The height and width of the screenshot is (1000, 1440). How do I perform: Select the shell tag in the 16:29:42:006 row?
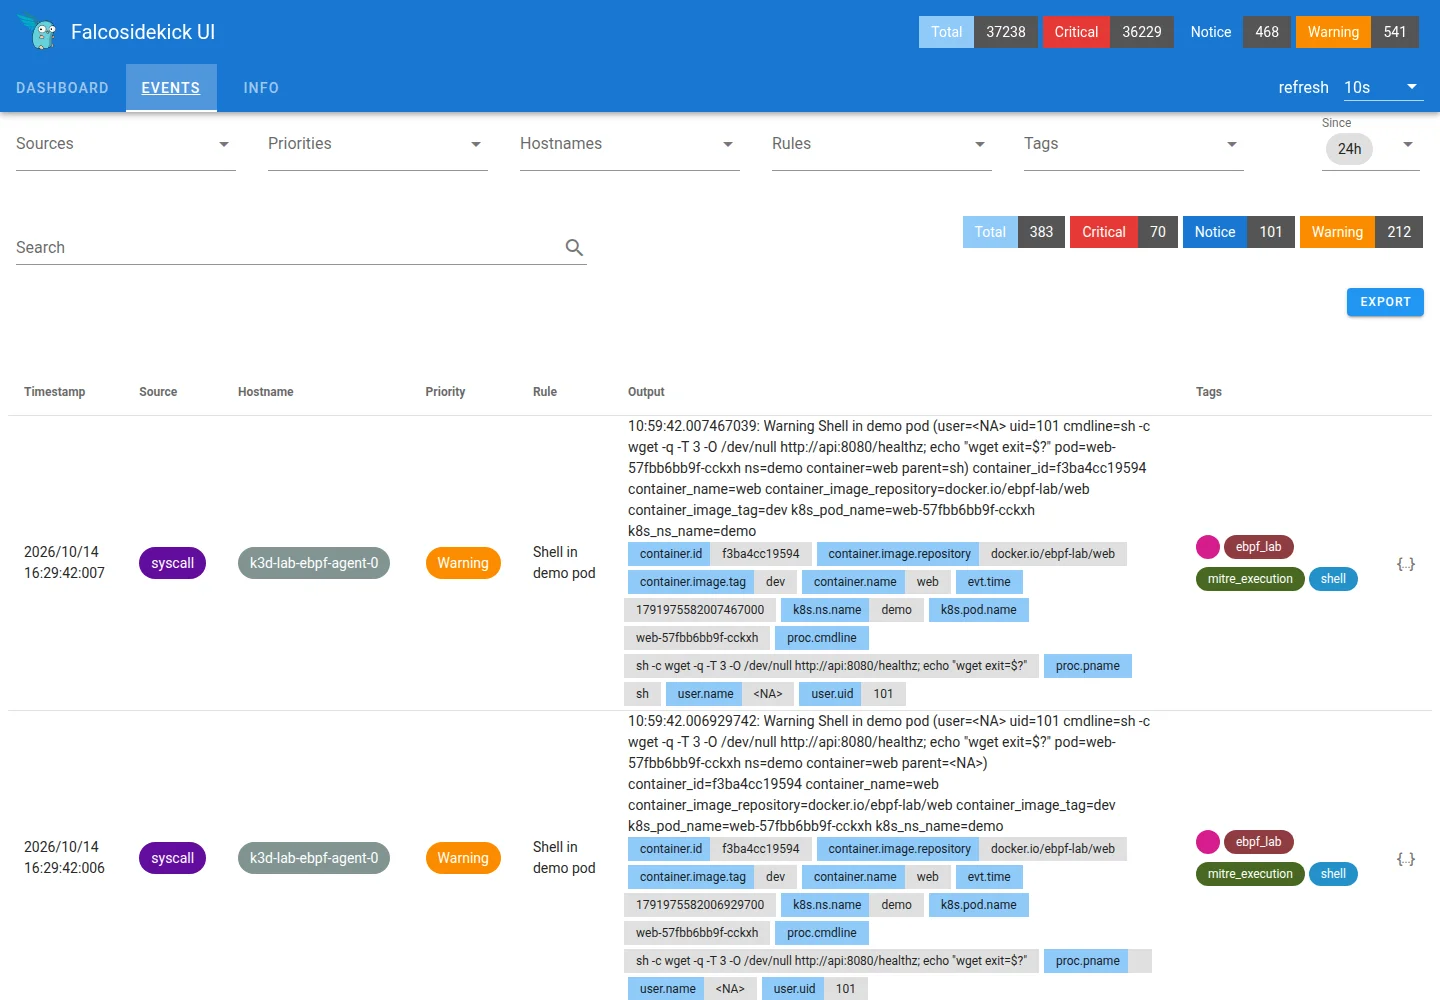coord(1333,874)
